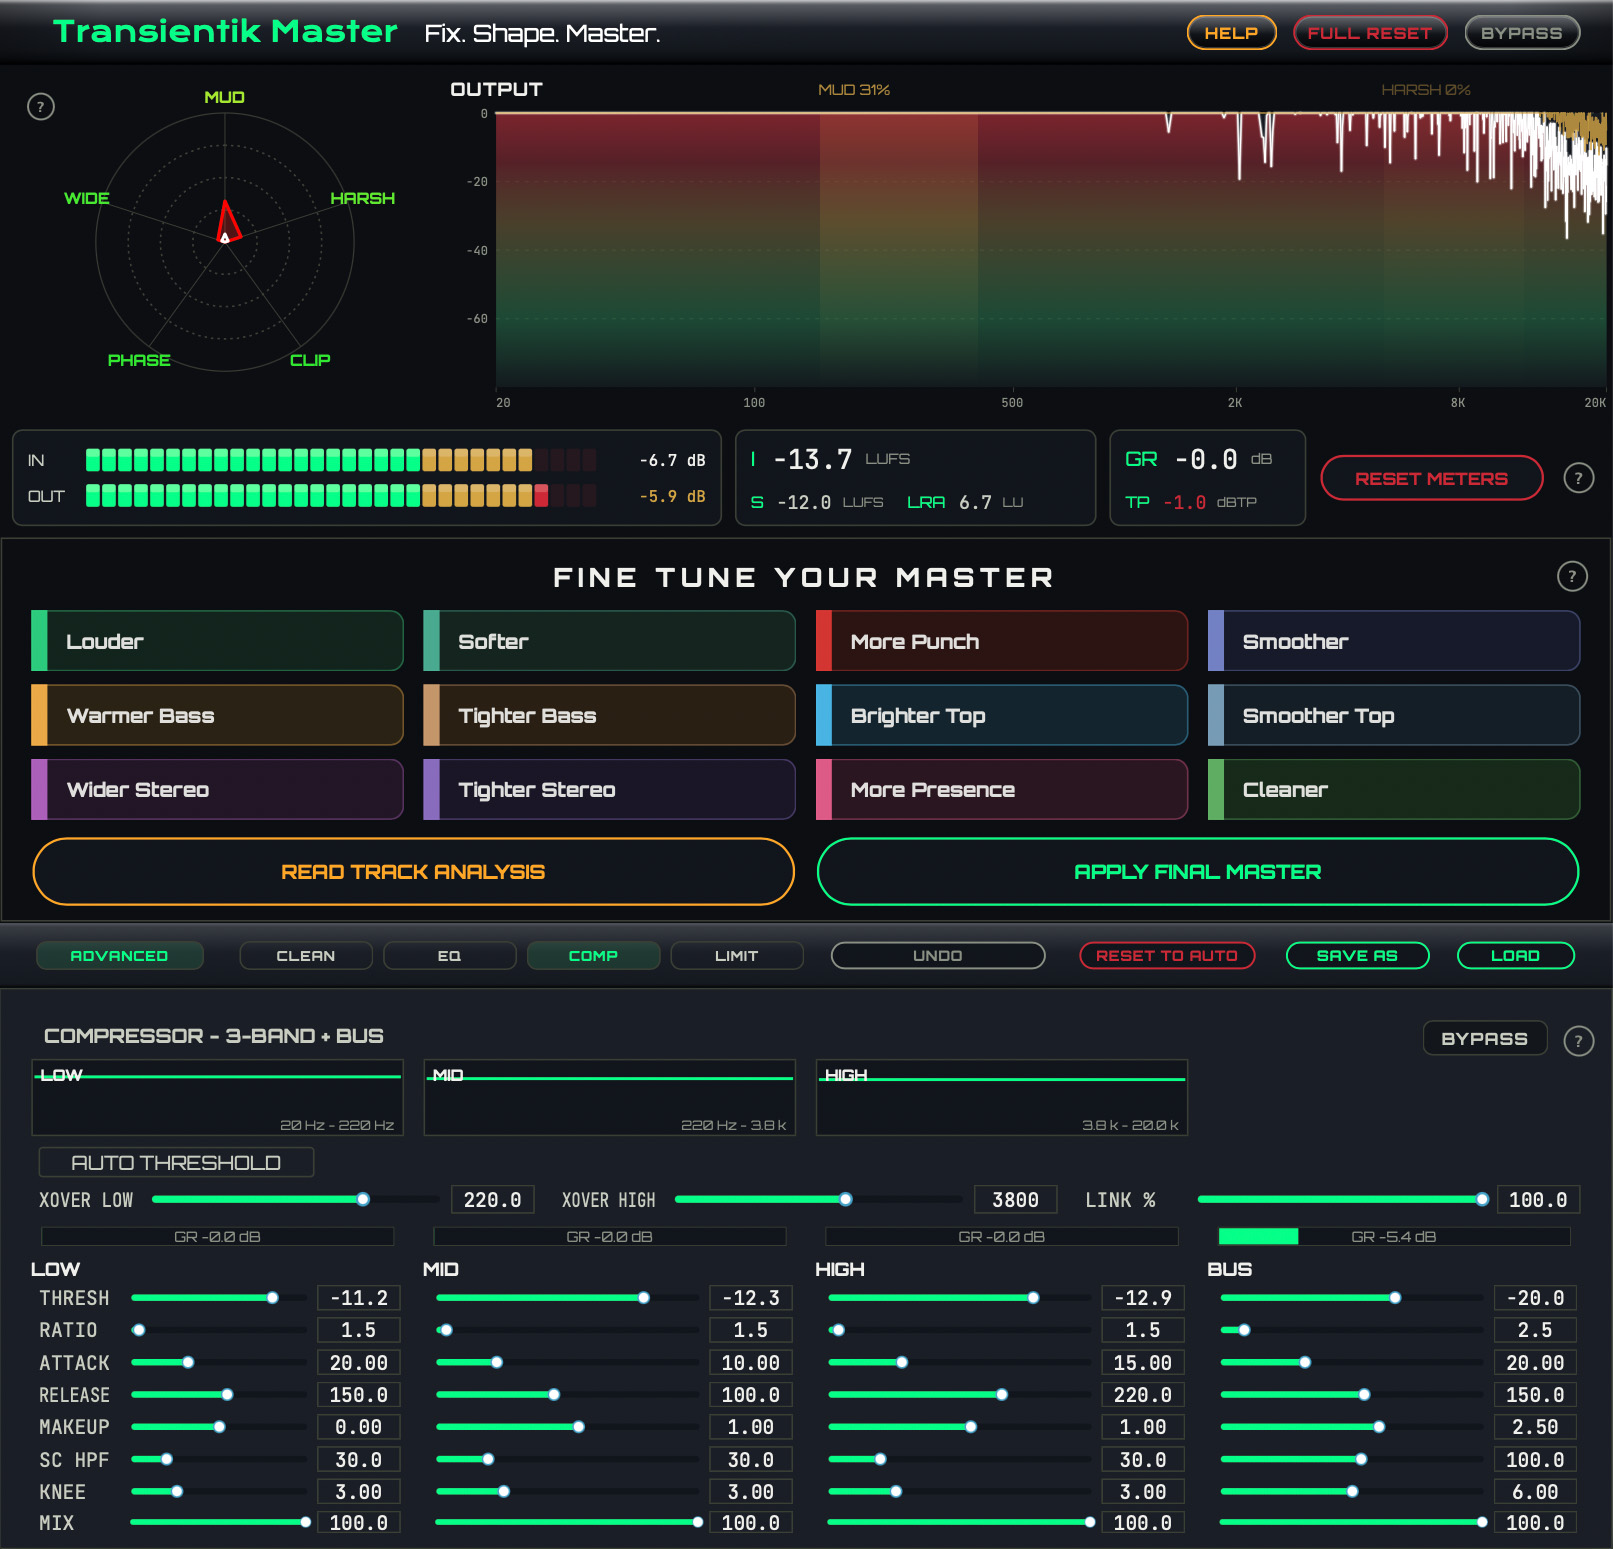
Task: Toggle AUTO THRESHOLD
Action: pyautogui.click(x=176, y=1162)
